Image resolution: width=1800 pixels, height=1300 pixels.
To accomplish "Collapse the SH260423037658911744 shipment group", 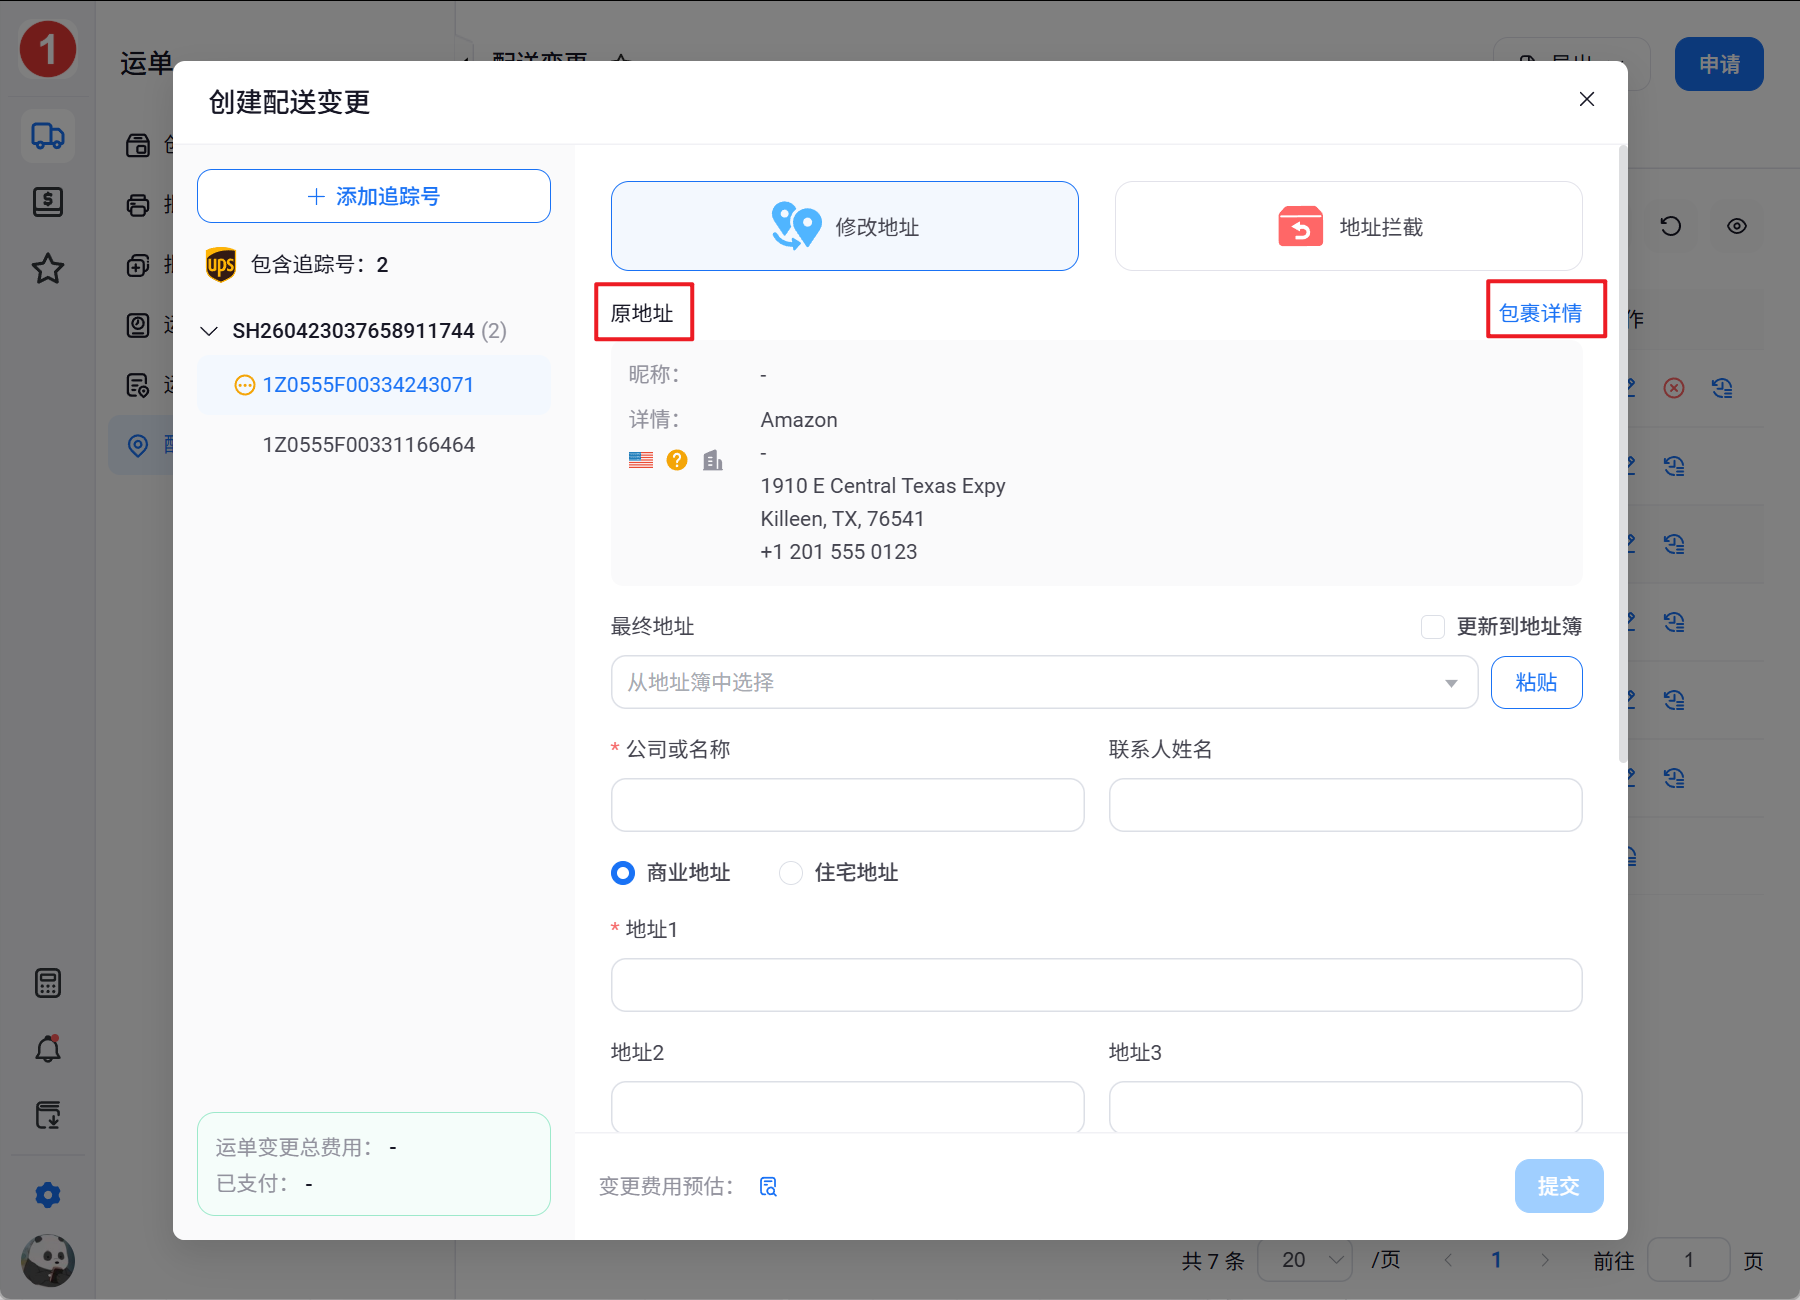I will tap(209, 331).
